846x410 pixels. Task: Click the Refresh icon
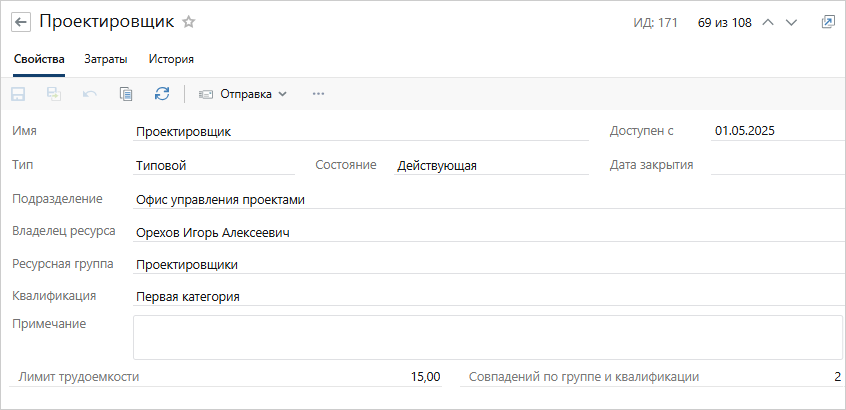point(162,94)
